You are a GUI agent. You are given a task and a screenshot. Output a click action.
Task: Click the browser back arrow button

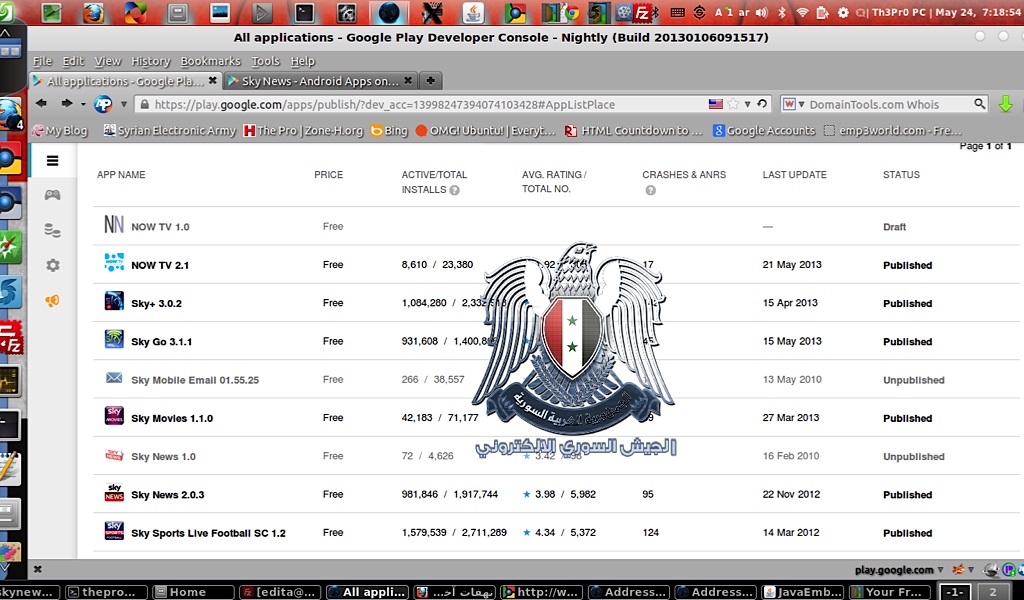42,103
